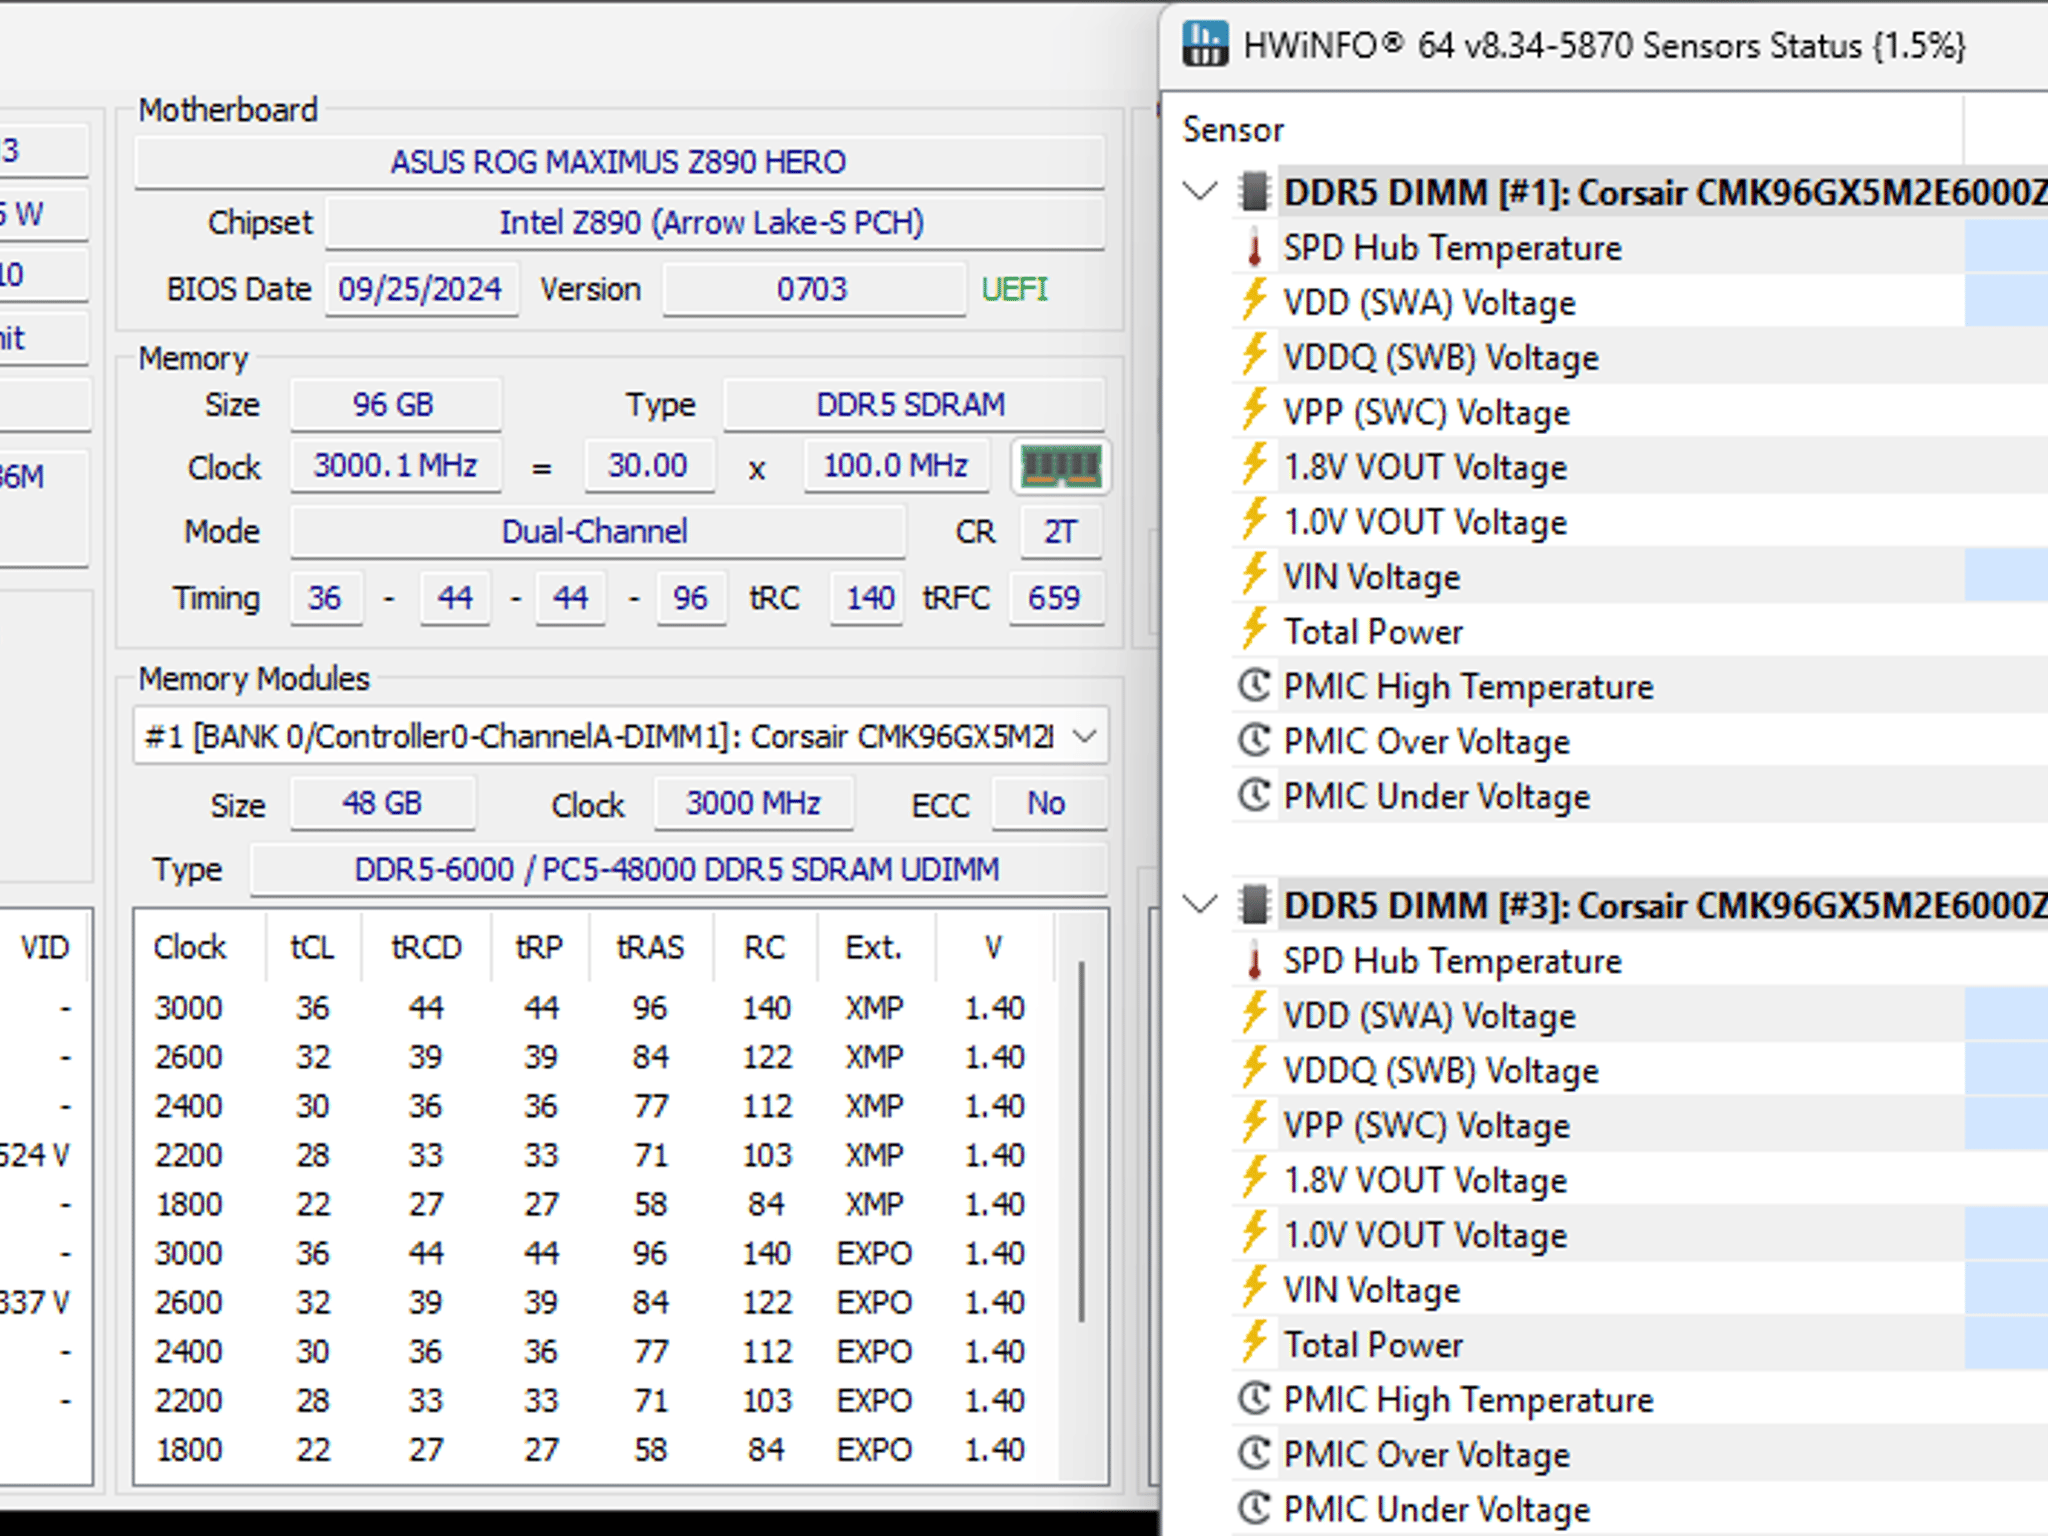
Task: Click the timings table vertical scrollbar
Action: 1082,1140
